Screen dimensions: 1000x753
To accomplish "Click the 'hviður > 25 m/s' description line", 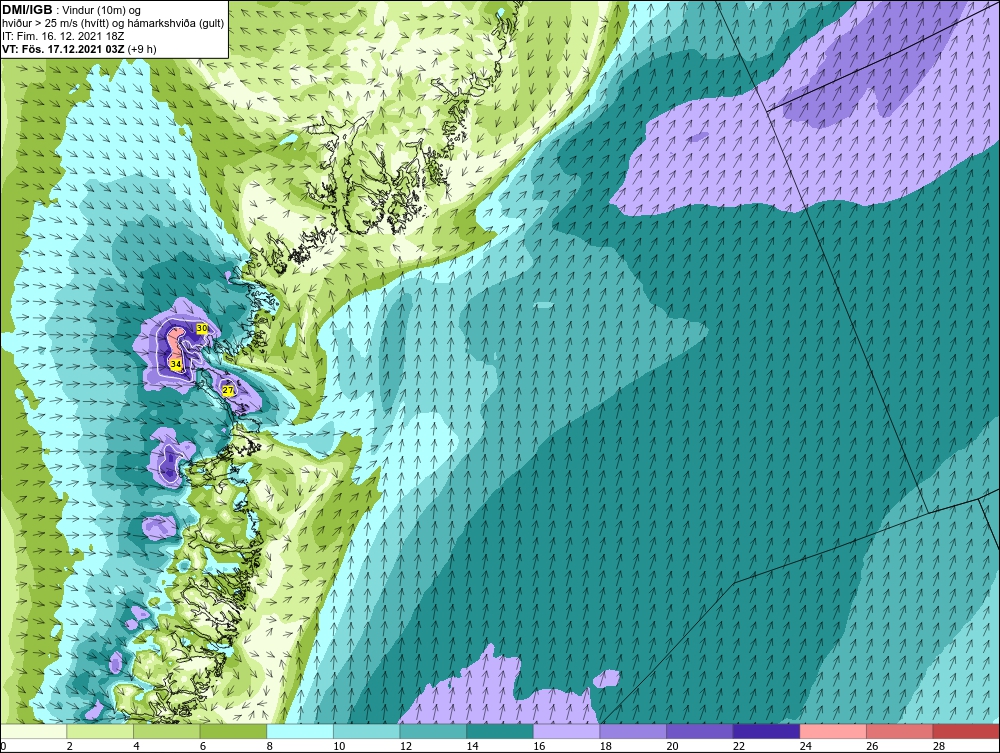I will 113,23.
